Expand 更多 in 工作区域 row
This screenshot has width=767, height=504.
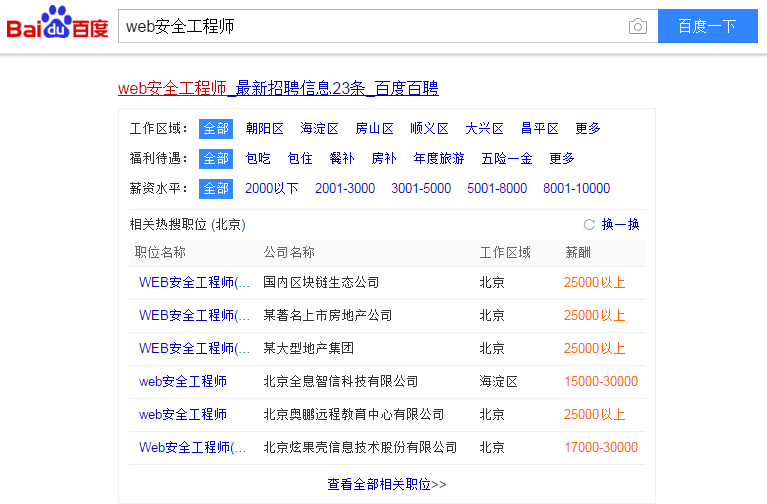tap(587, 129)
